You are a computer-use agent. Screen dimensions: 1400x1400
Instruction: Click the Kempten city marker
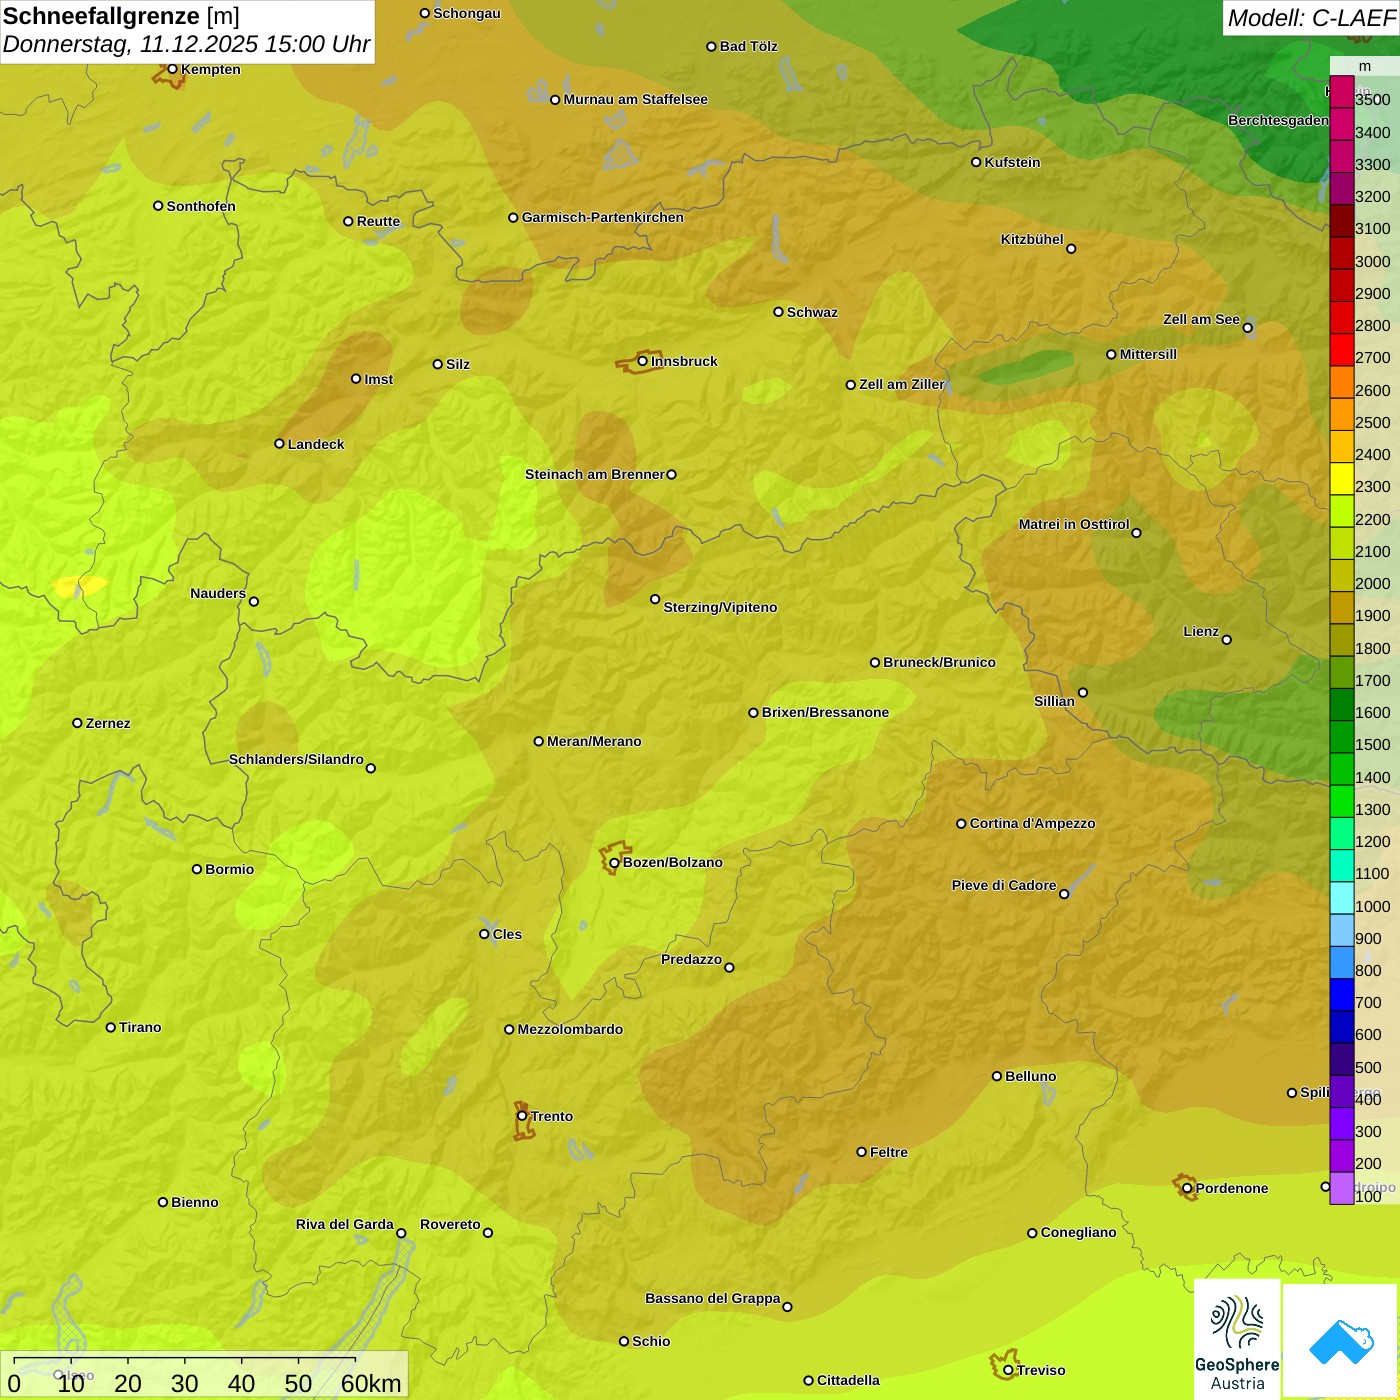[x=172, y=69]
